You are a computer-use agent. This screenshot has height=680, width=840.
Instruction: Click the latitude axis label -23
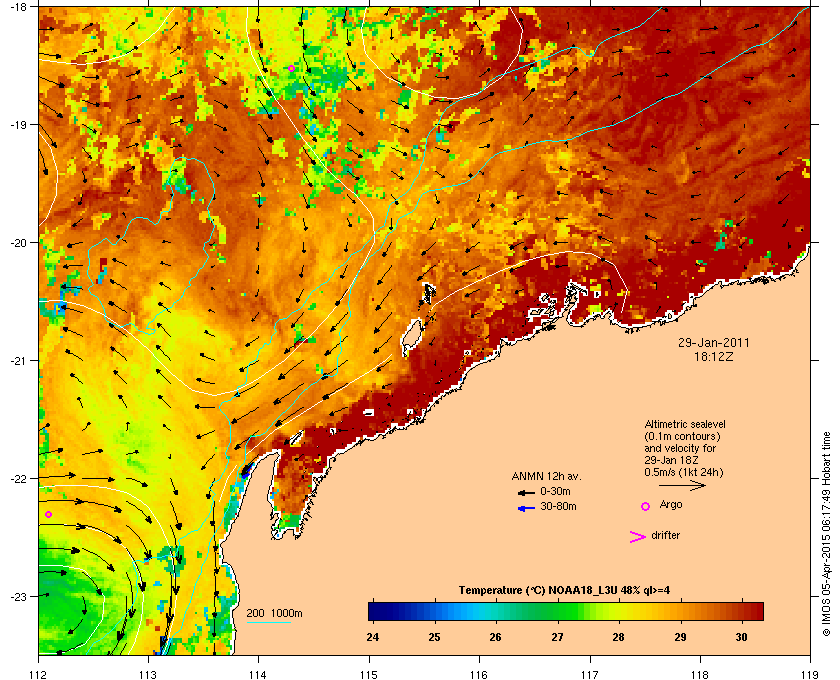(x=18, y=596)
